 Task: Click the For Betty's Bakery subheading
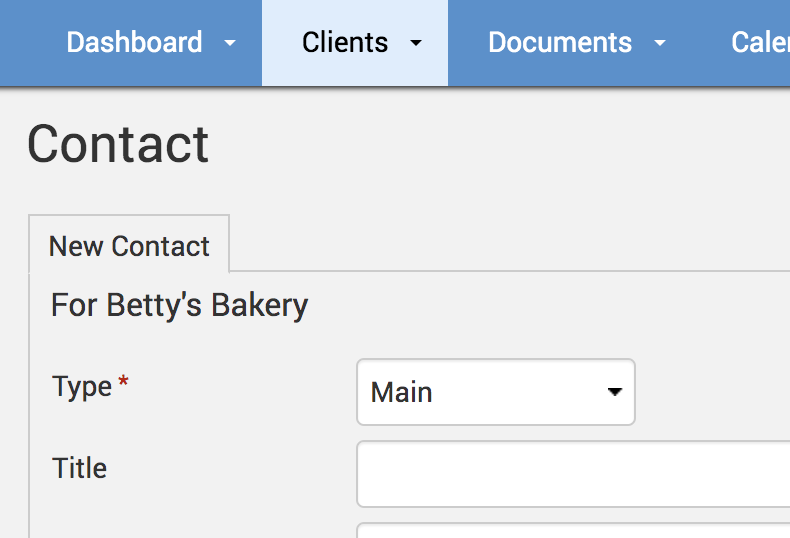coord(179,305)
